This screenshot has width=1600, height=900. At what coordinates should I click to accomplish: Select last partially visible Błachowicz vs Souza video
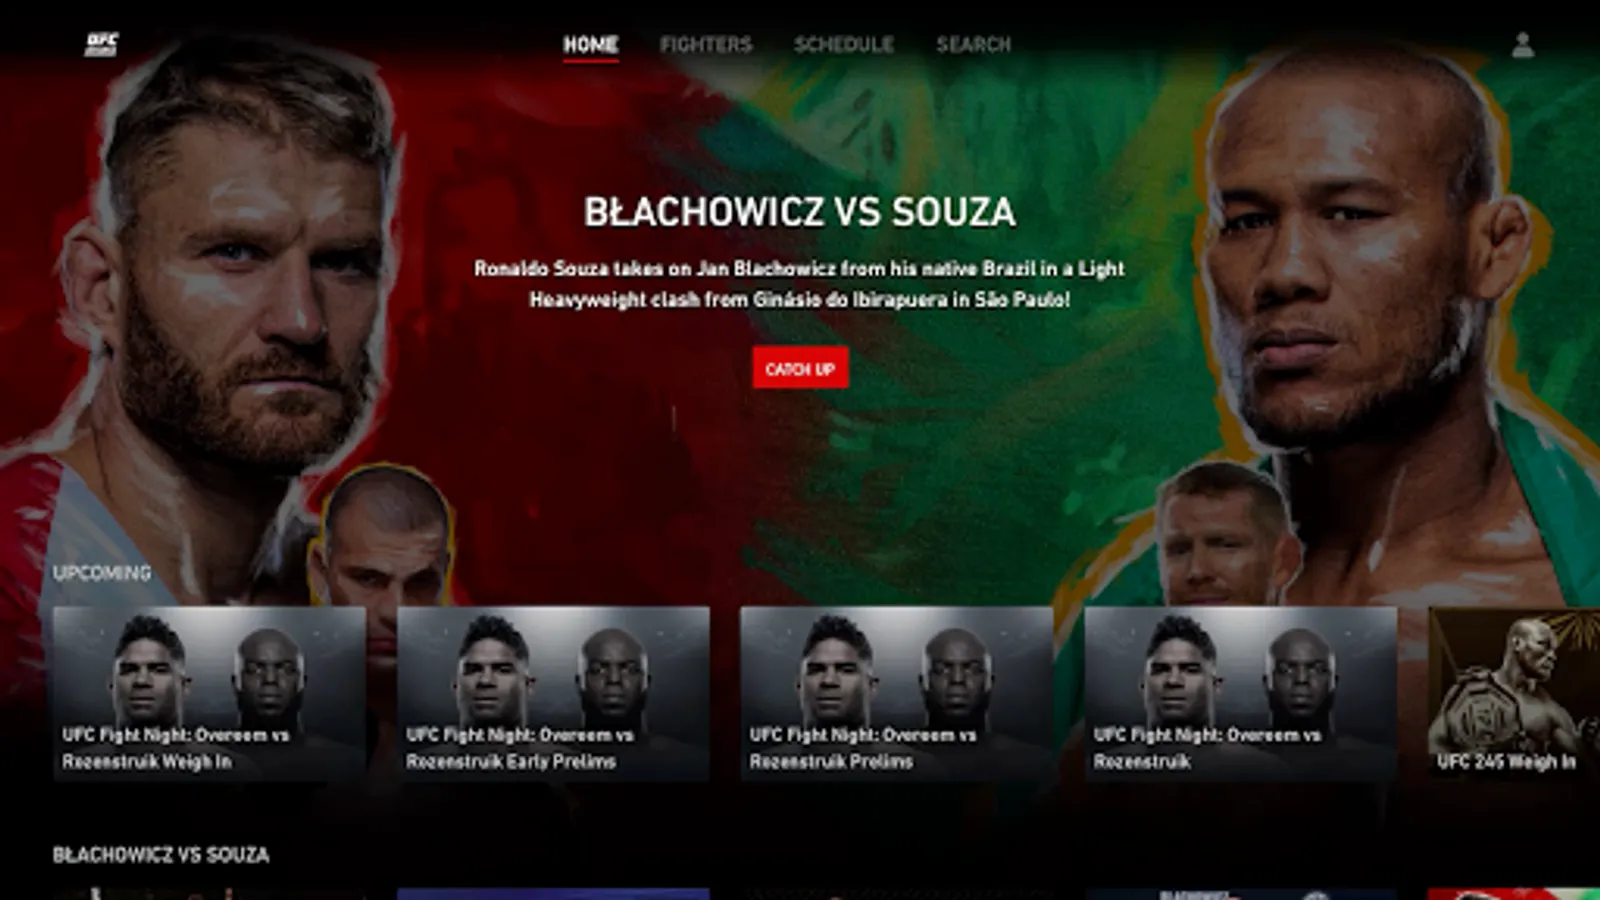(x=1514, y=894)
